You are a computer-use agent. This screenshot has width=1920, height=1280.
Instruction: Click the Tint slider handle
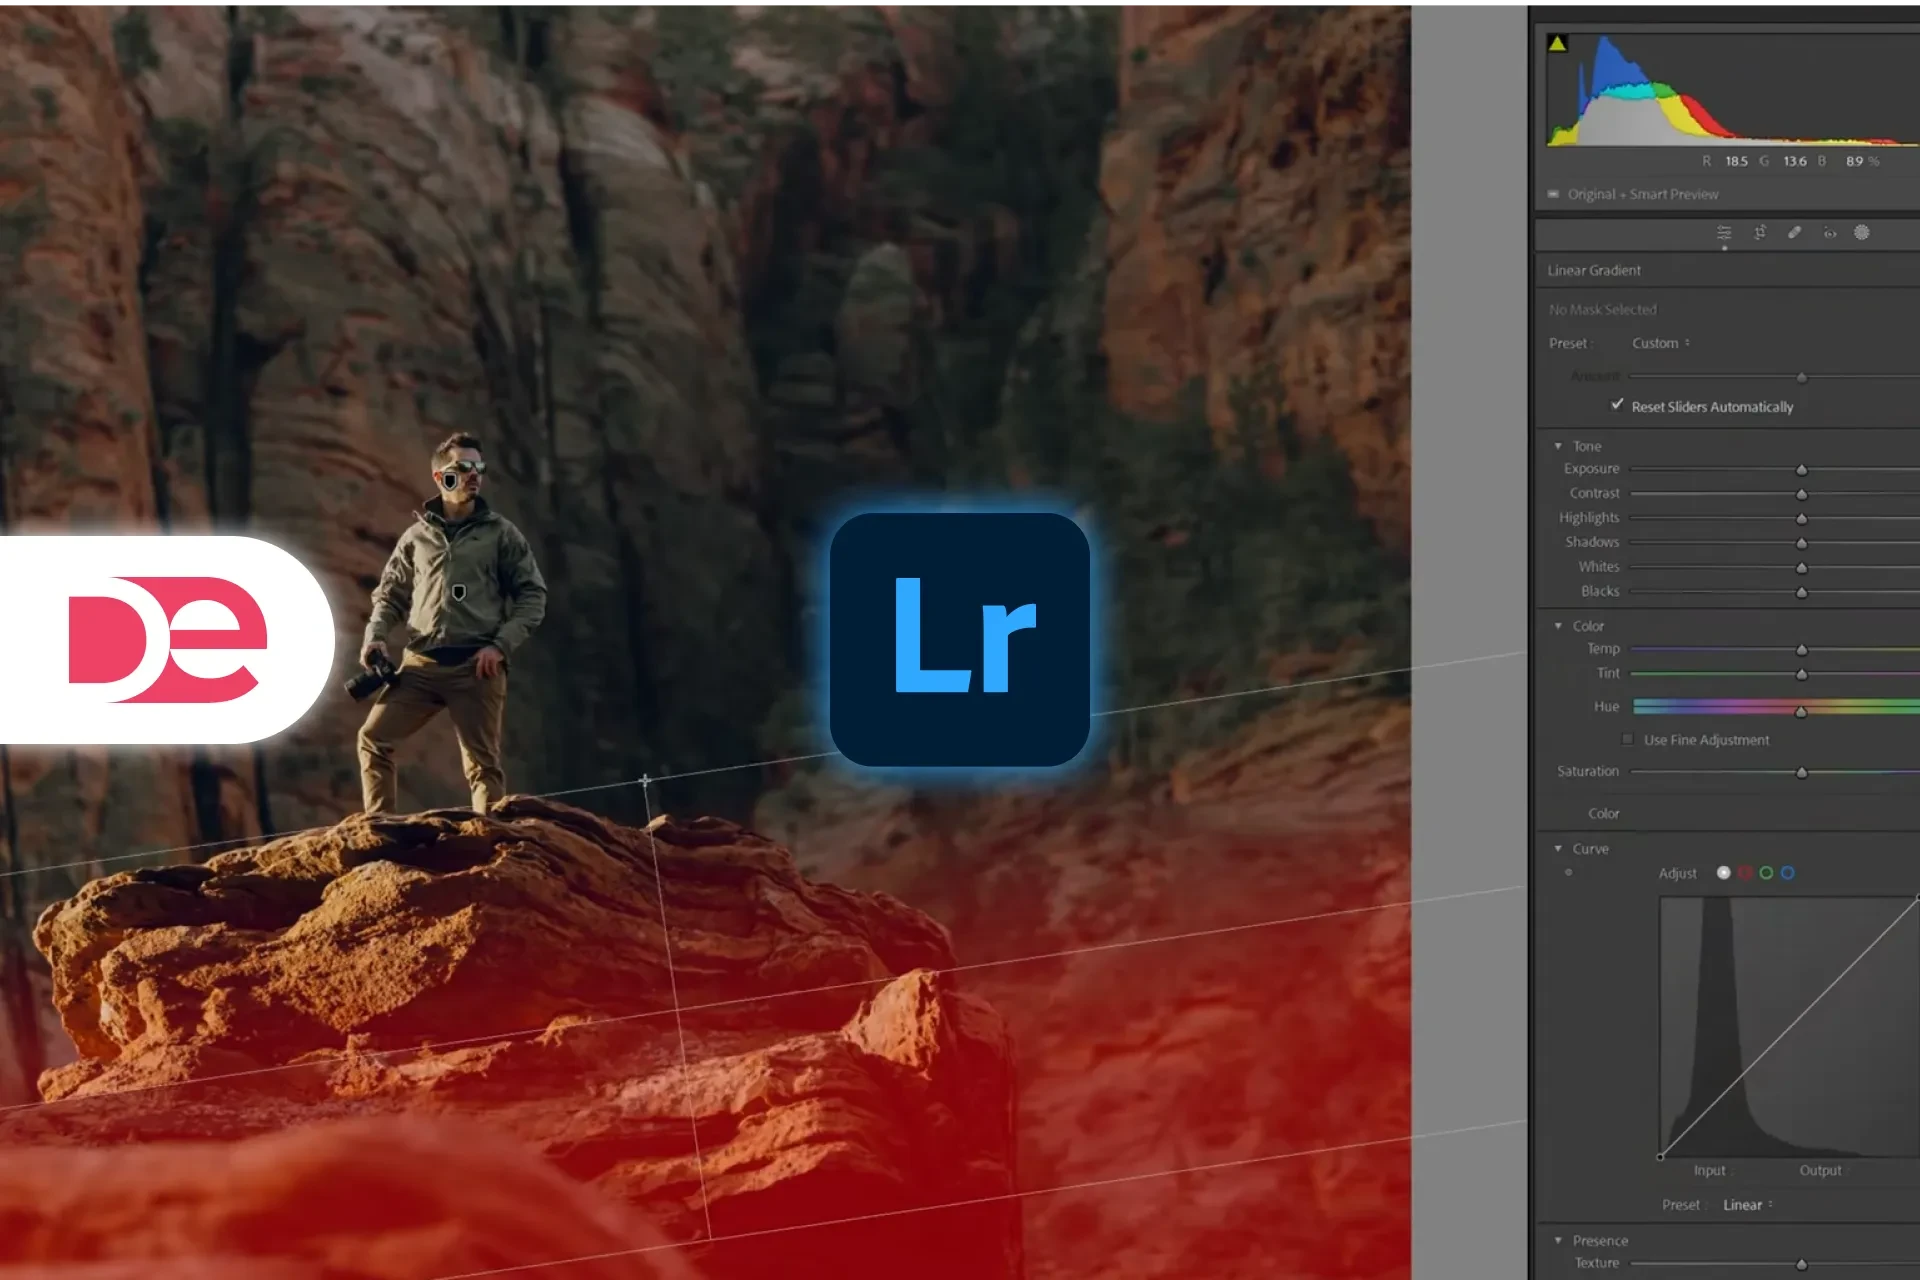coord(1802,675)
